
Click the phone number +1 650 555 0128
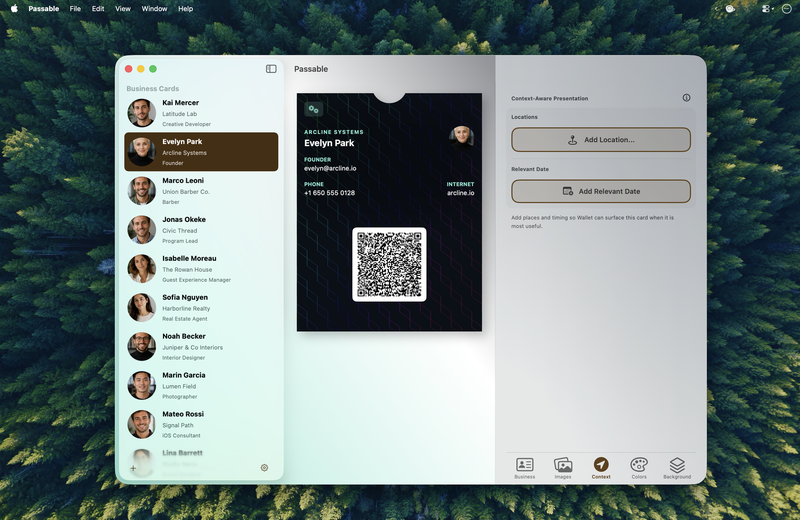[x=330, y=193]
